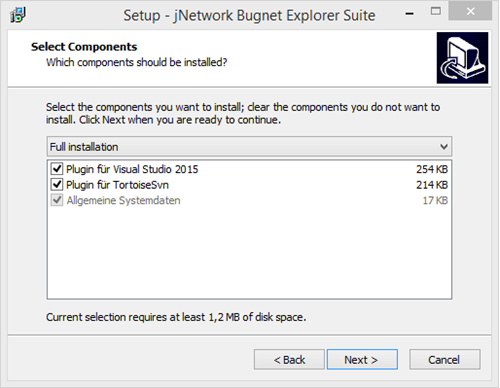Open the Full installation dropdown arrow
Screen dimensions: 500x388
[444, 147]
